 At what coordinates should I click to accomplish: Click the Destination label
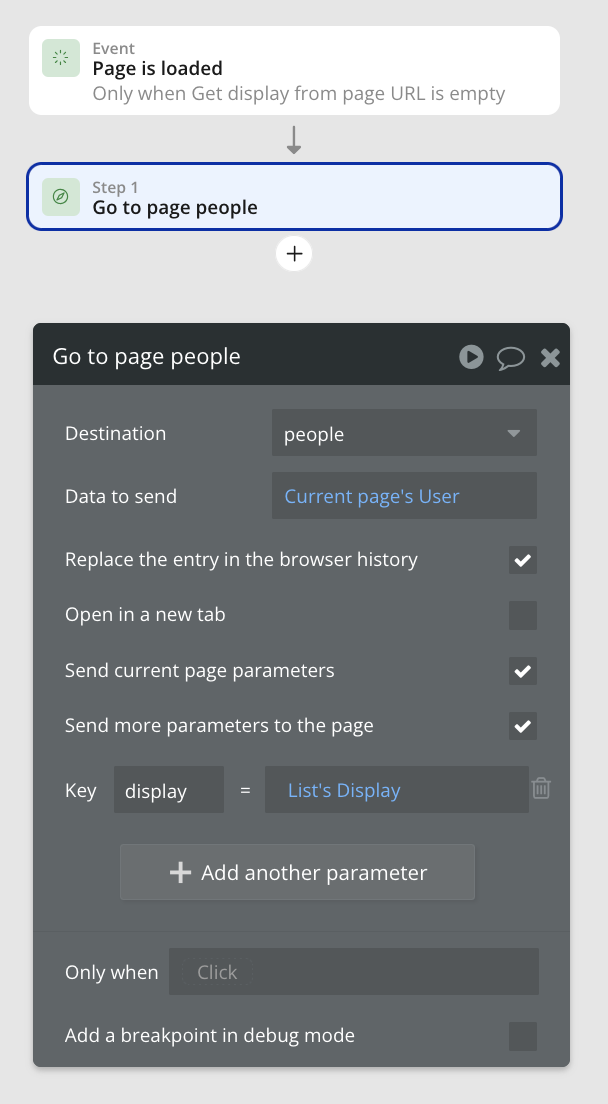coord(115,433)
